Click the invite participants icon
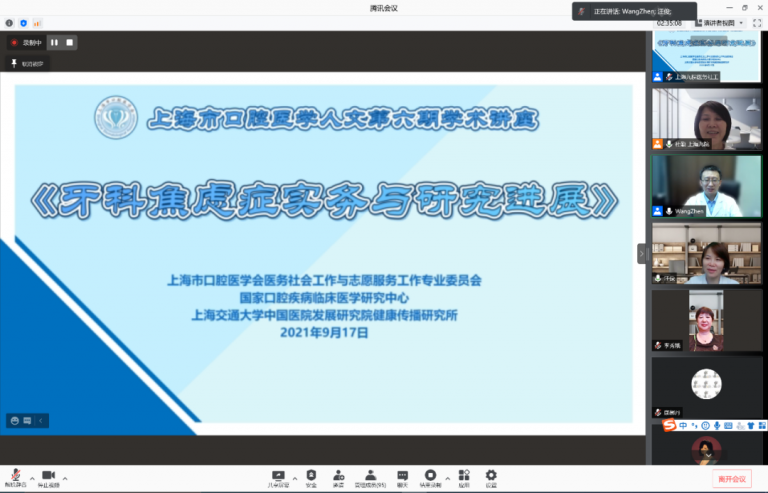768x493 pixels. click(x=339, y=476)
